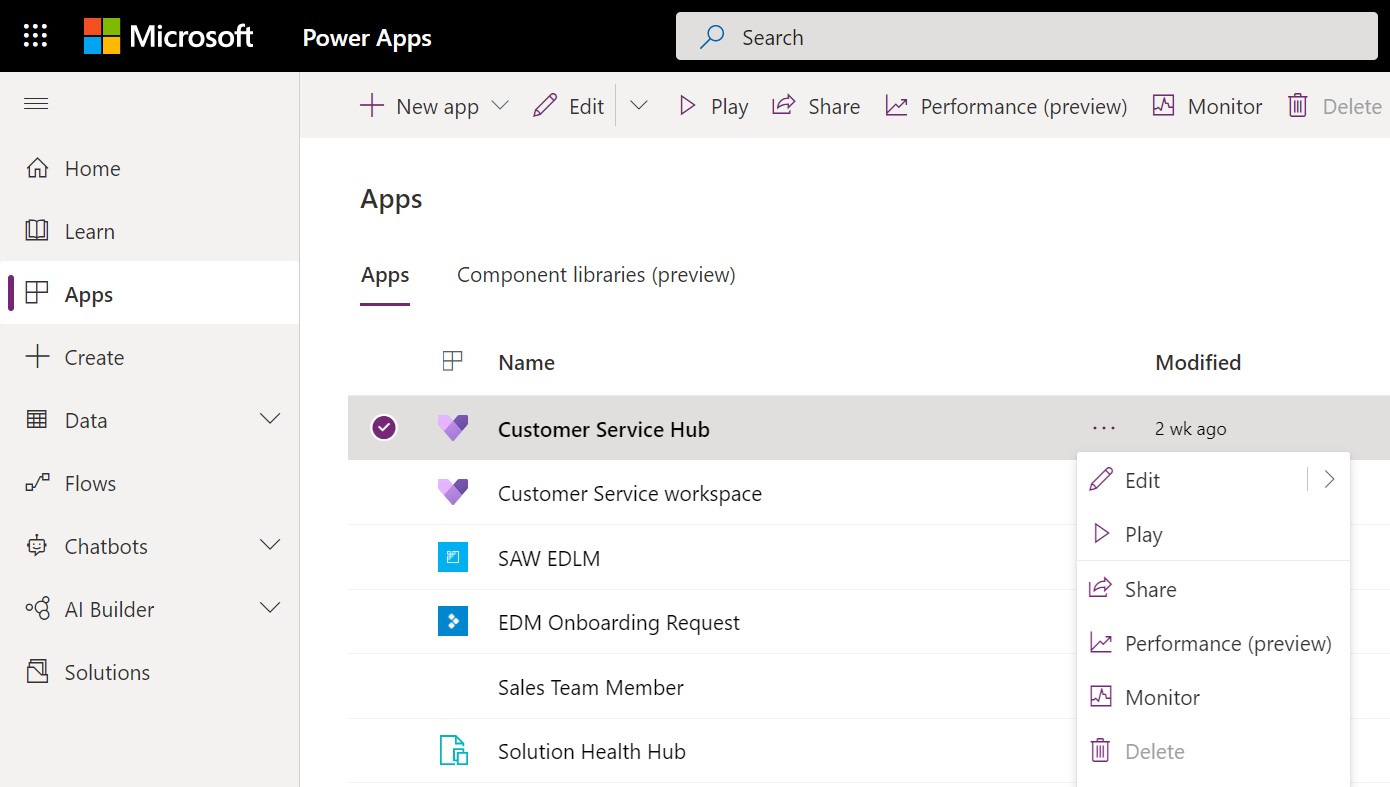Expand the Data section in the sidebar
The width and height of the screenshot is (1390, 787).
(x=269, y=420)
